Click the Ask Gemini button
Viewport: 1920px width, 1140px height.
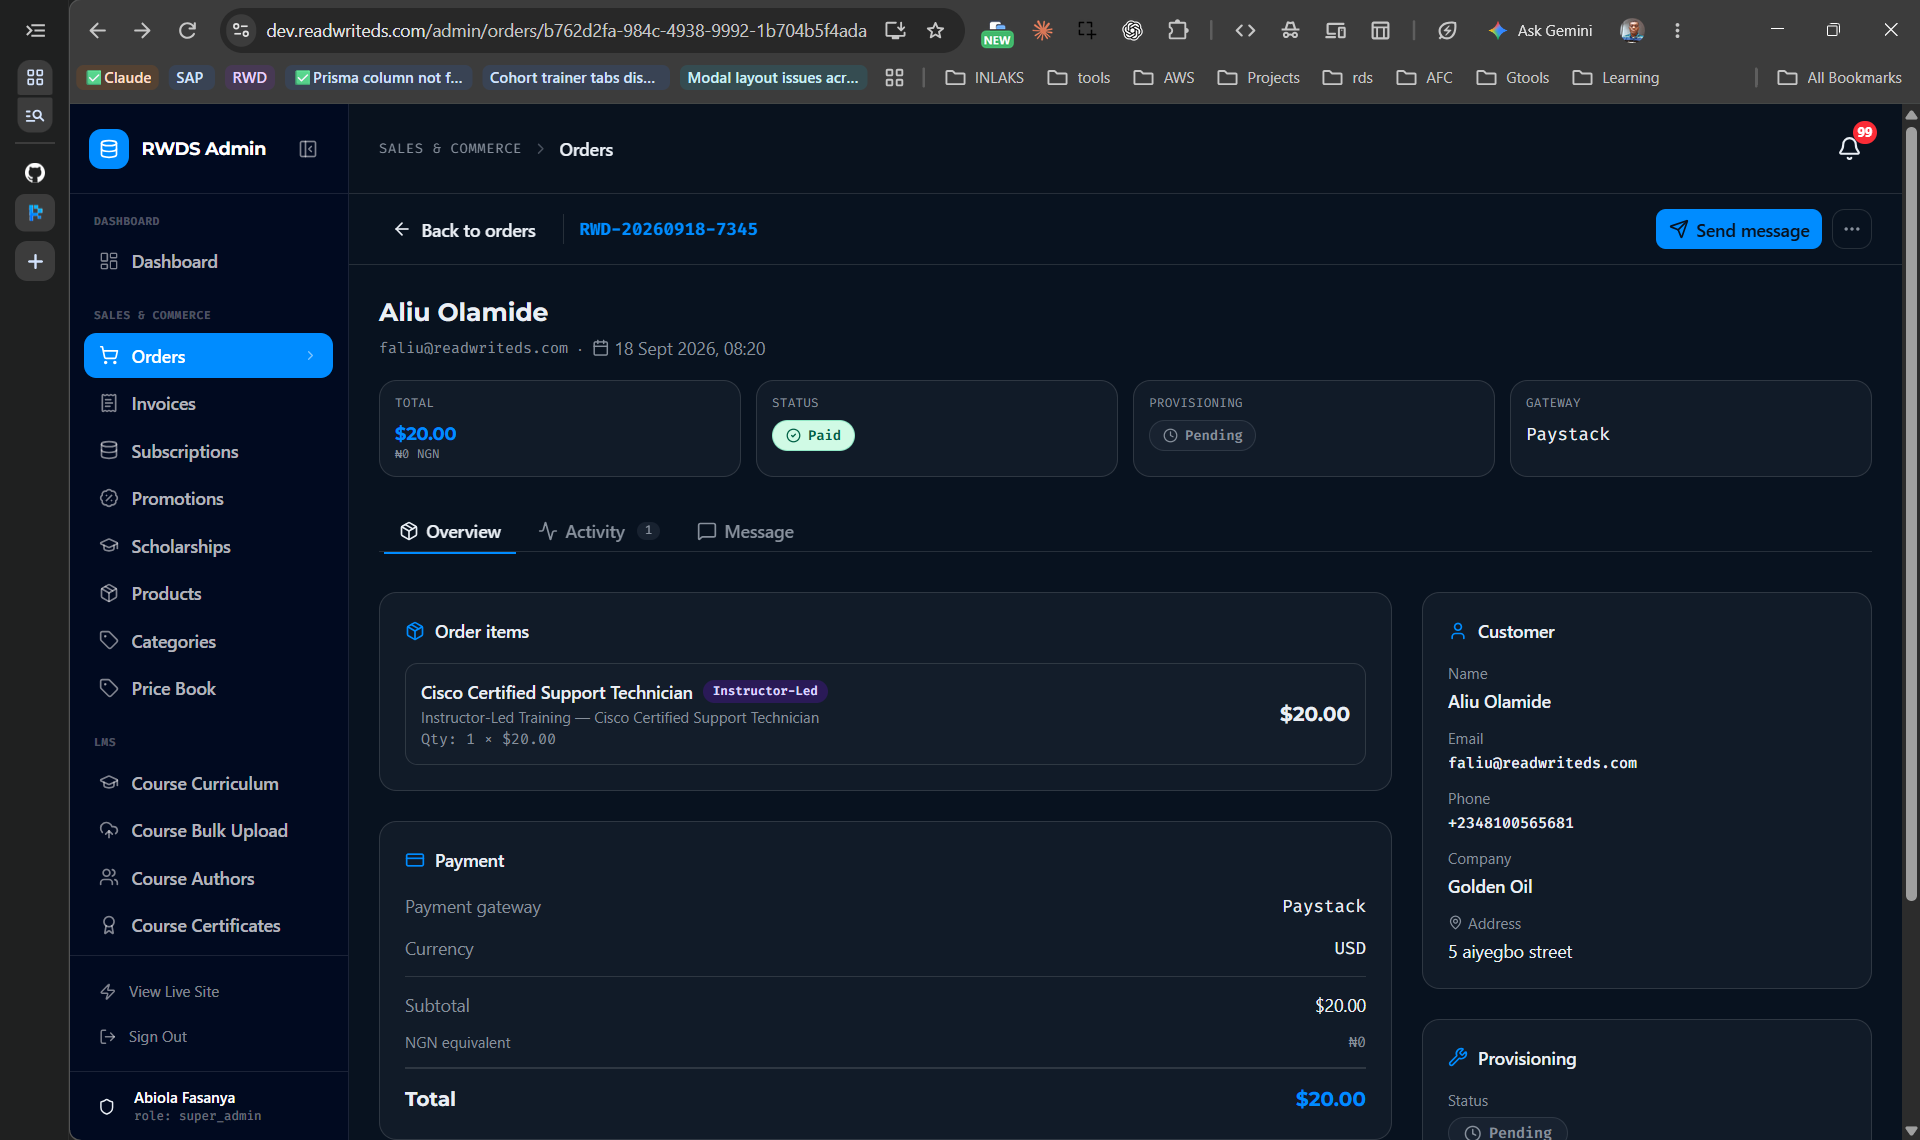1540,30
